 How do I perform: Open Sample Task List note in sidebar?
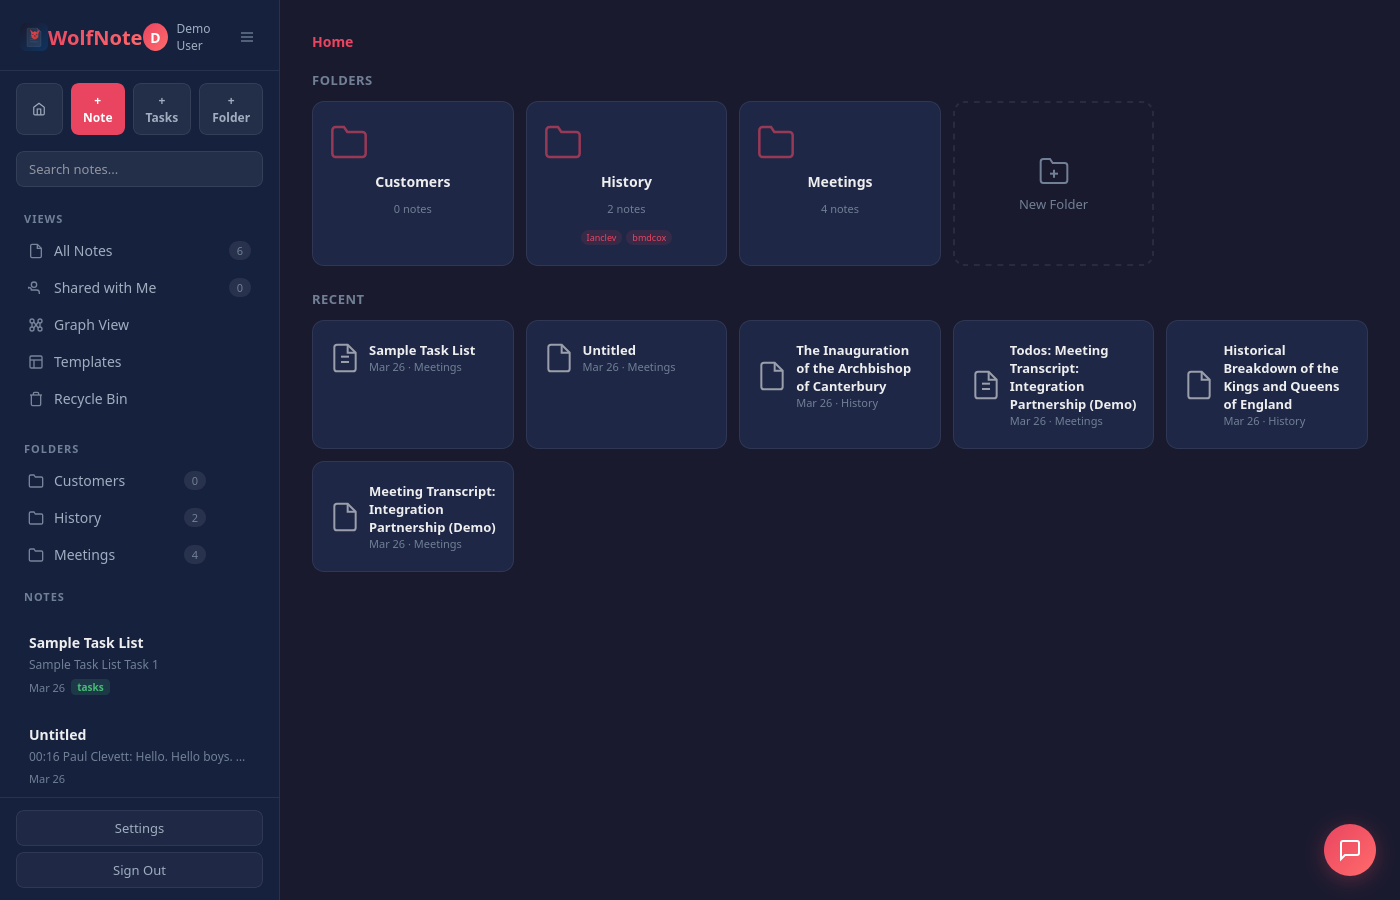point(139,664)
